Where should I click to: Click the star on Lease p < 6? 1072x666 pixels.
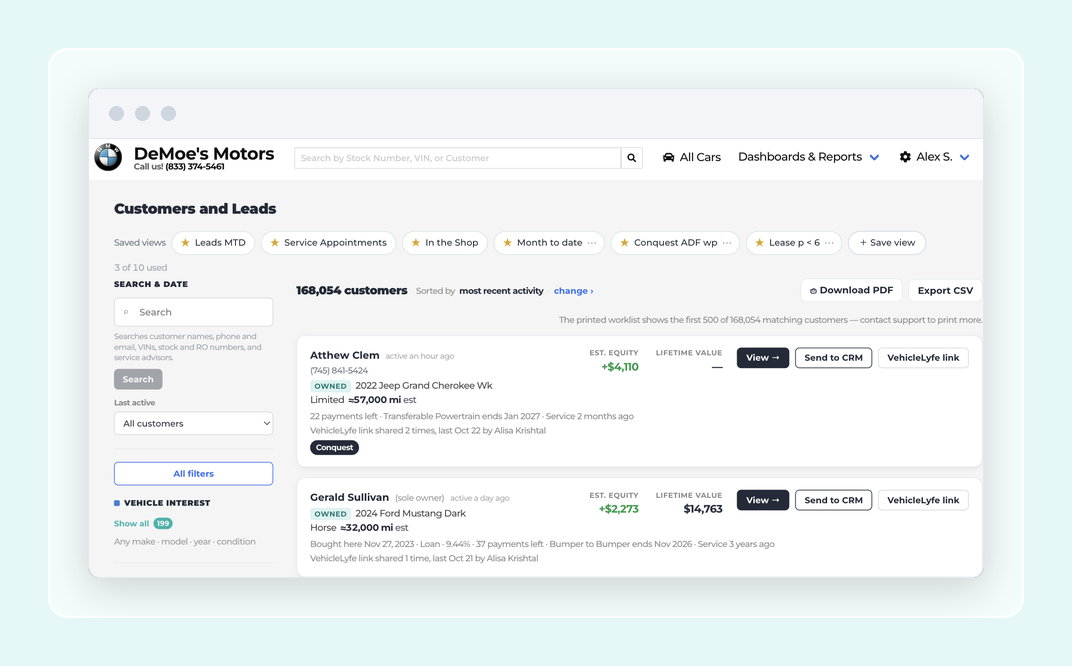pyautogui.click(x=760, y=243)
